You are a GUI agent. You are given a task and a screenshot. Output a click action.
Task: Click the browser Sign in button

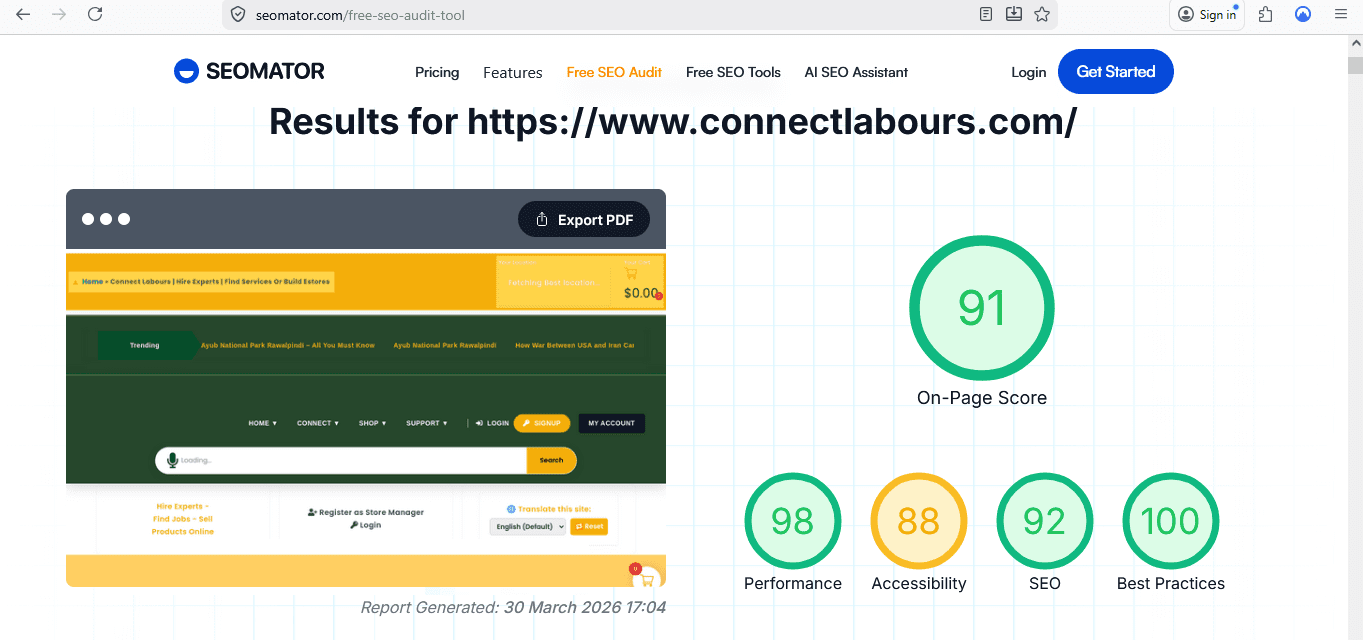coord(1208,14)
